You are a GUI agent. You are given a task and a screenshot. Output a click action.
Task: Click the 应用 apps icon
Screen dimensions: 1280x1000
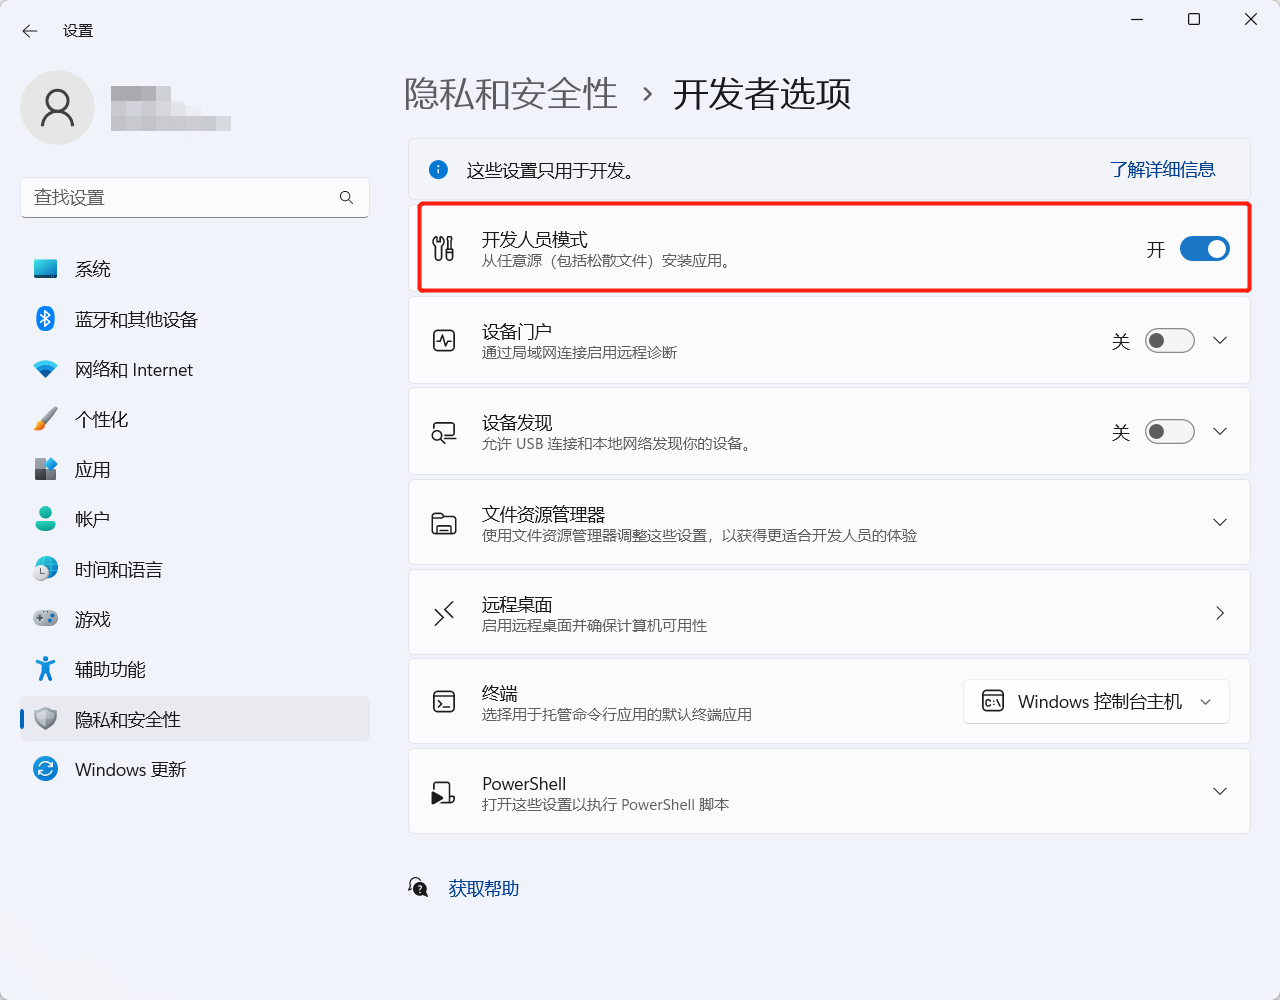[45, 469]
